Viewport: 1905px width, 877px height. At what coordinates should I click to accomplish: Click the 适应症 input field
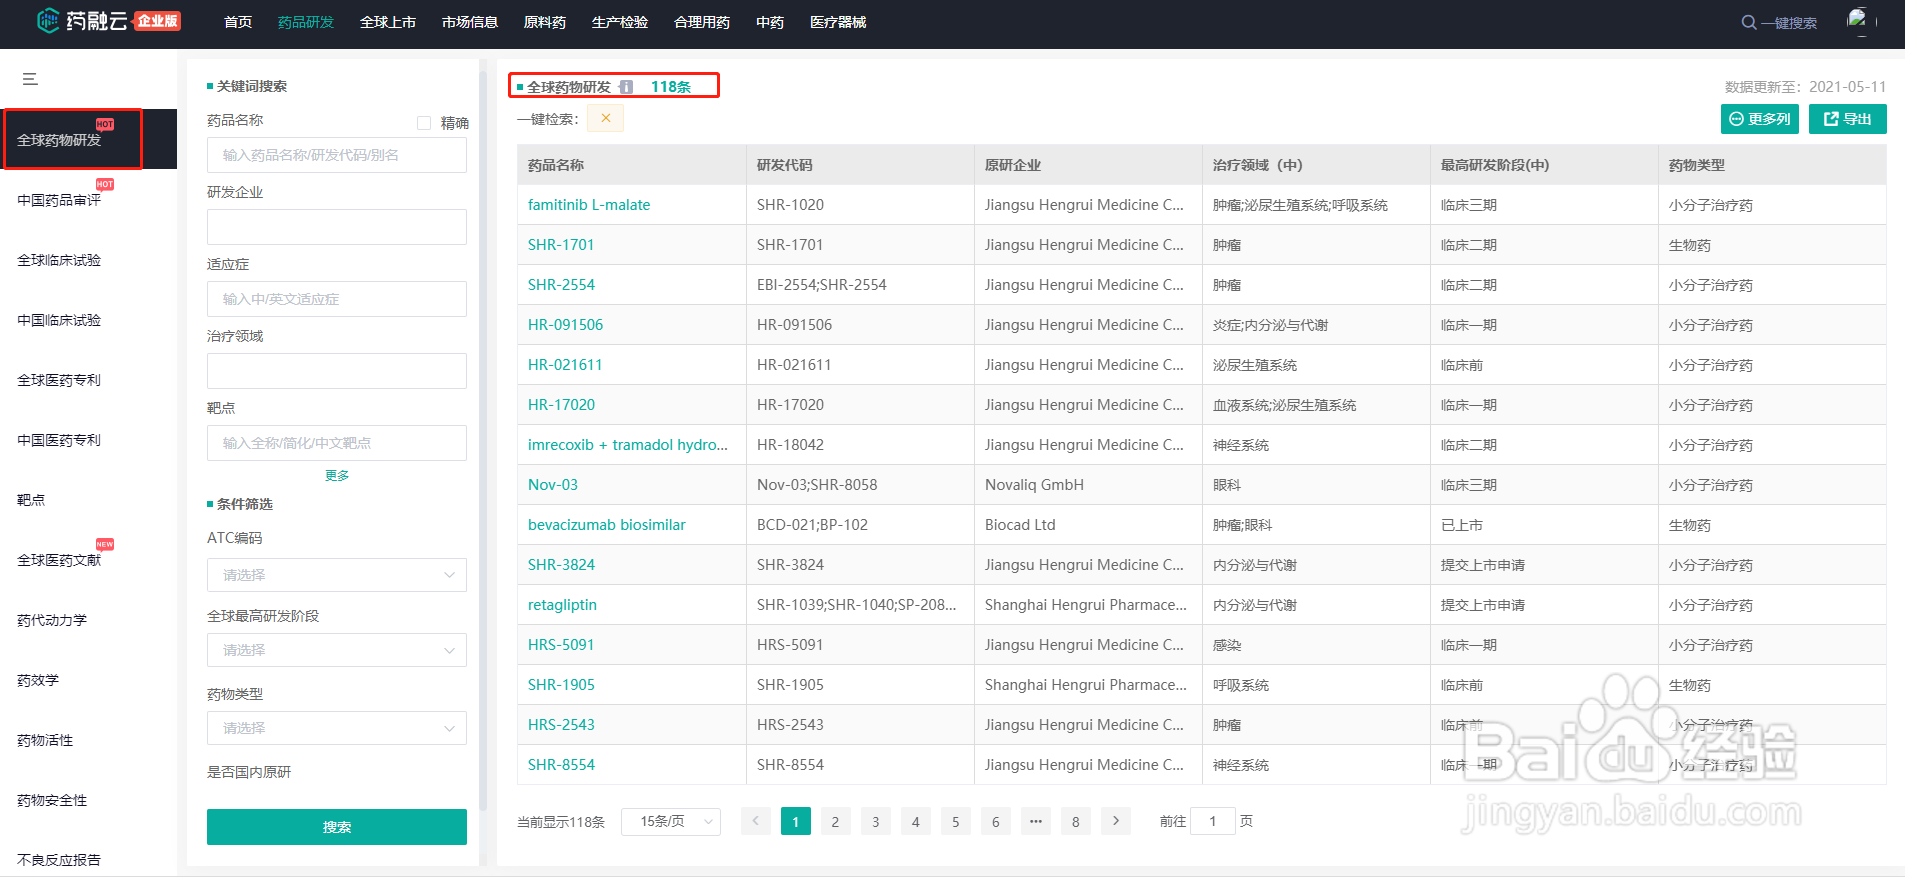pos(337,299)
